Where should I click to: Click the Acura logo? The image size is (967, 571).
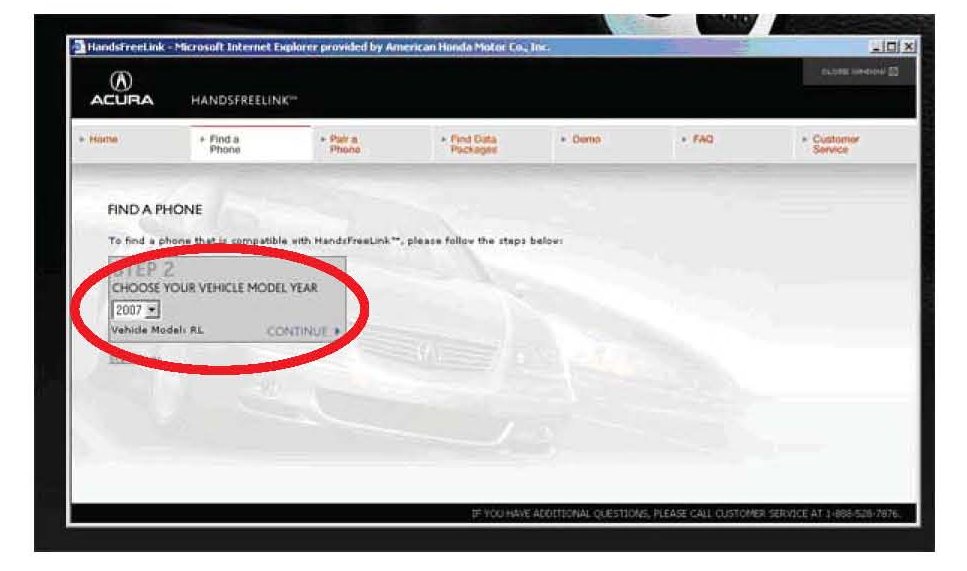click(121, 90)
